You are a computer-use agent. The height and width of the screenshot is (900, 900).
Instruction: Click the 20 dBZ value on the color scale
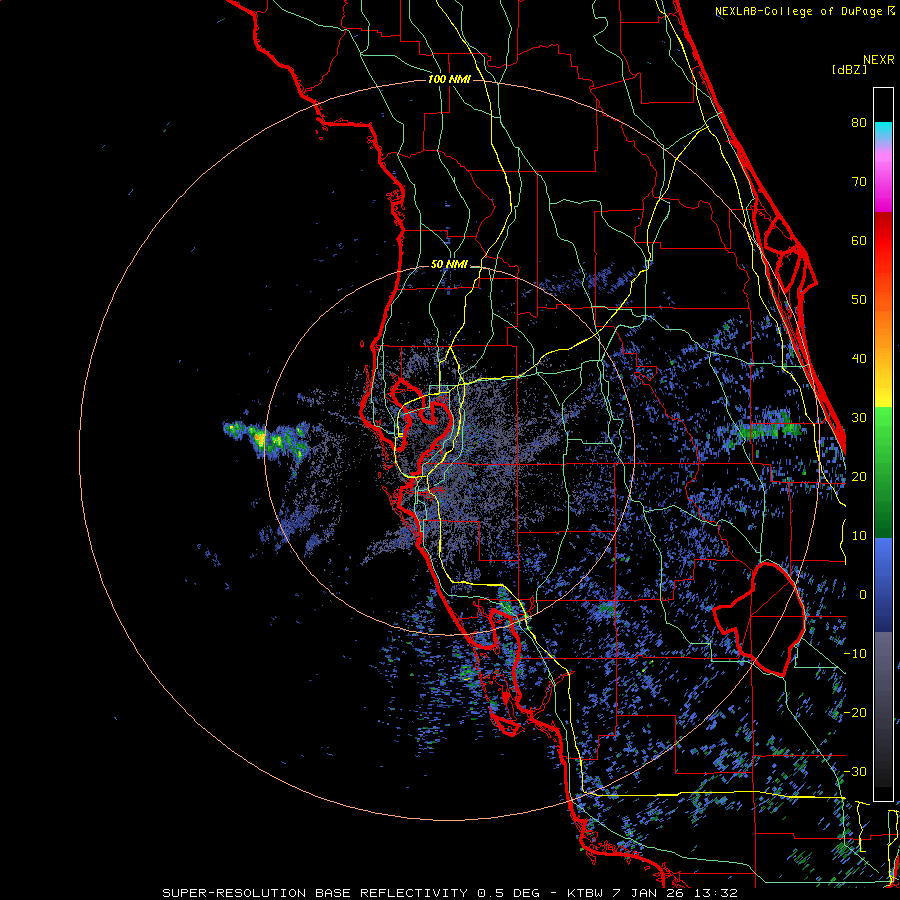[859, 476]
